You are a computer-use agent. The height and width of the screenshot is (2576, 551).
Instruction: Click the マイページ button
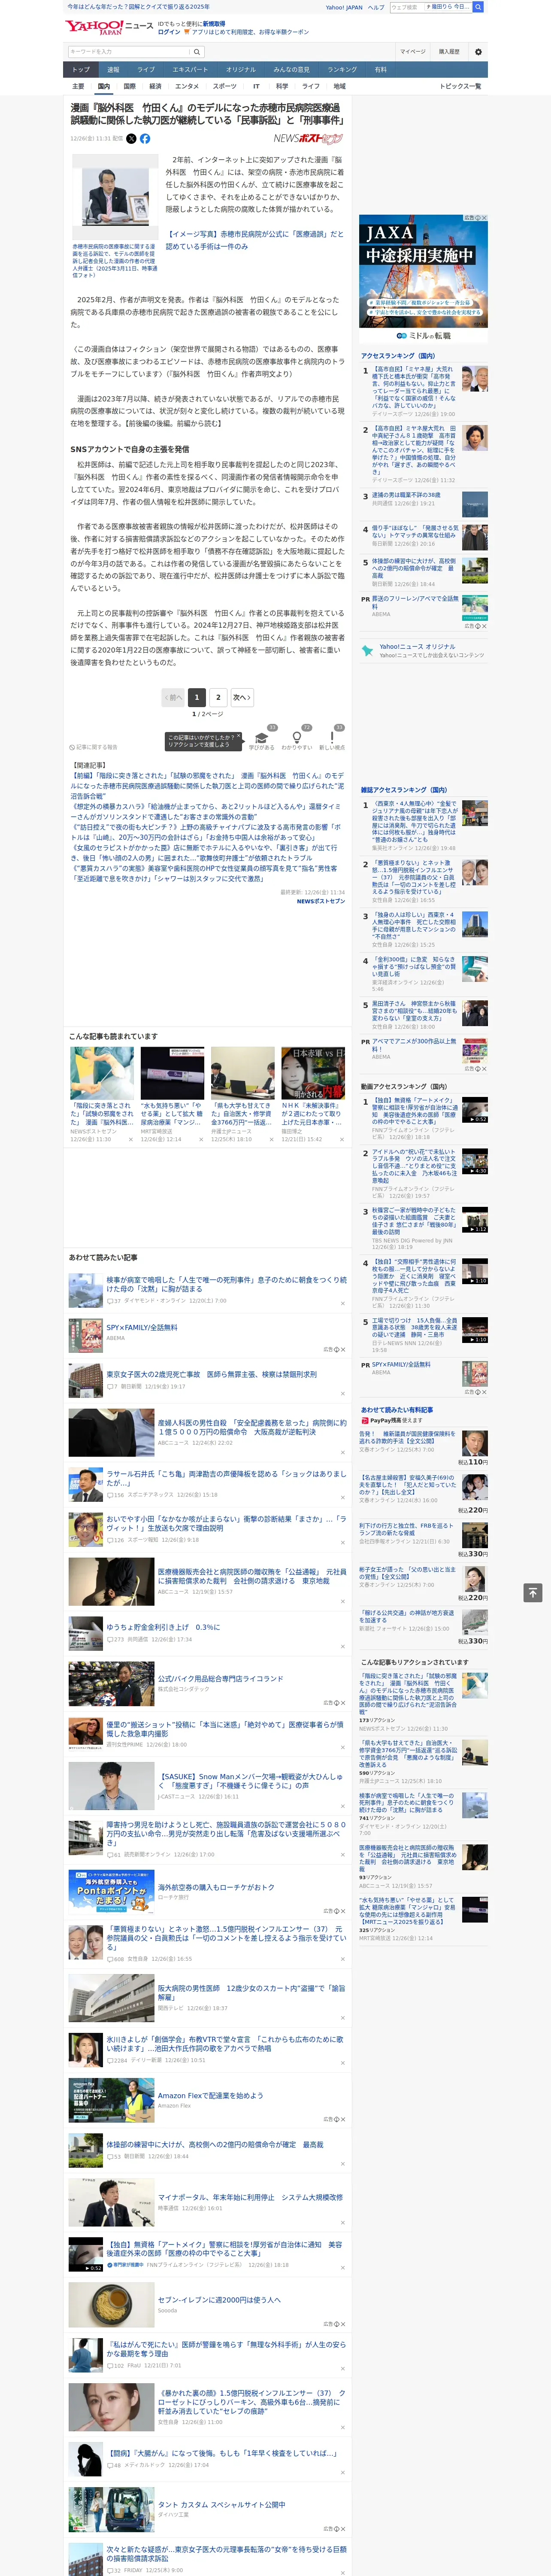pyautogui.click(x=413, y=51)
